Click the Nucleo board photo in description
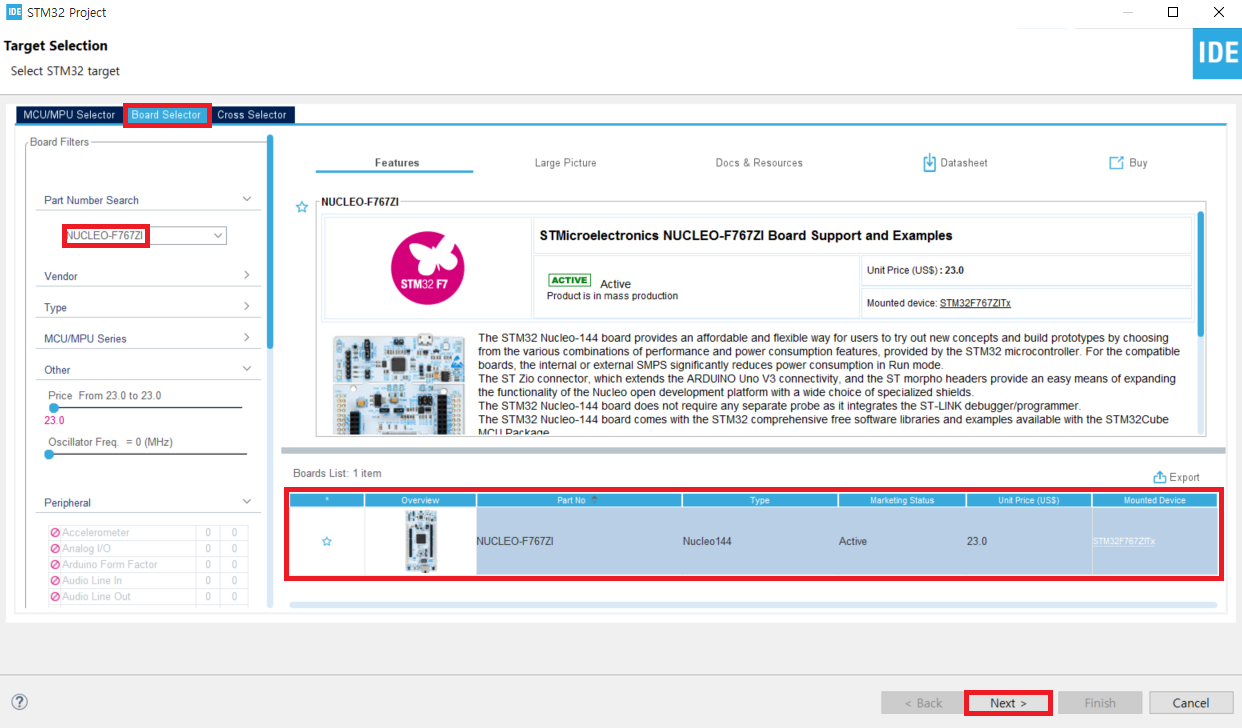1242x728 pixels. 400,385
